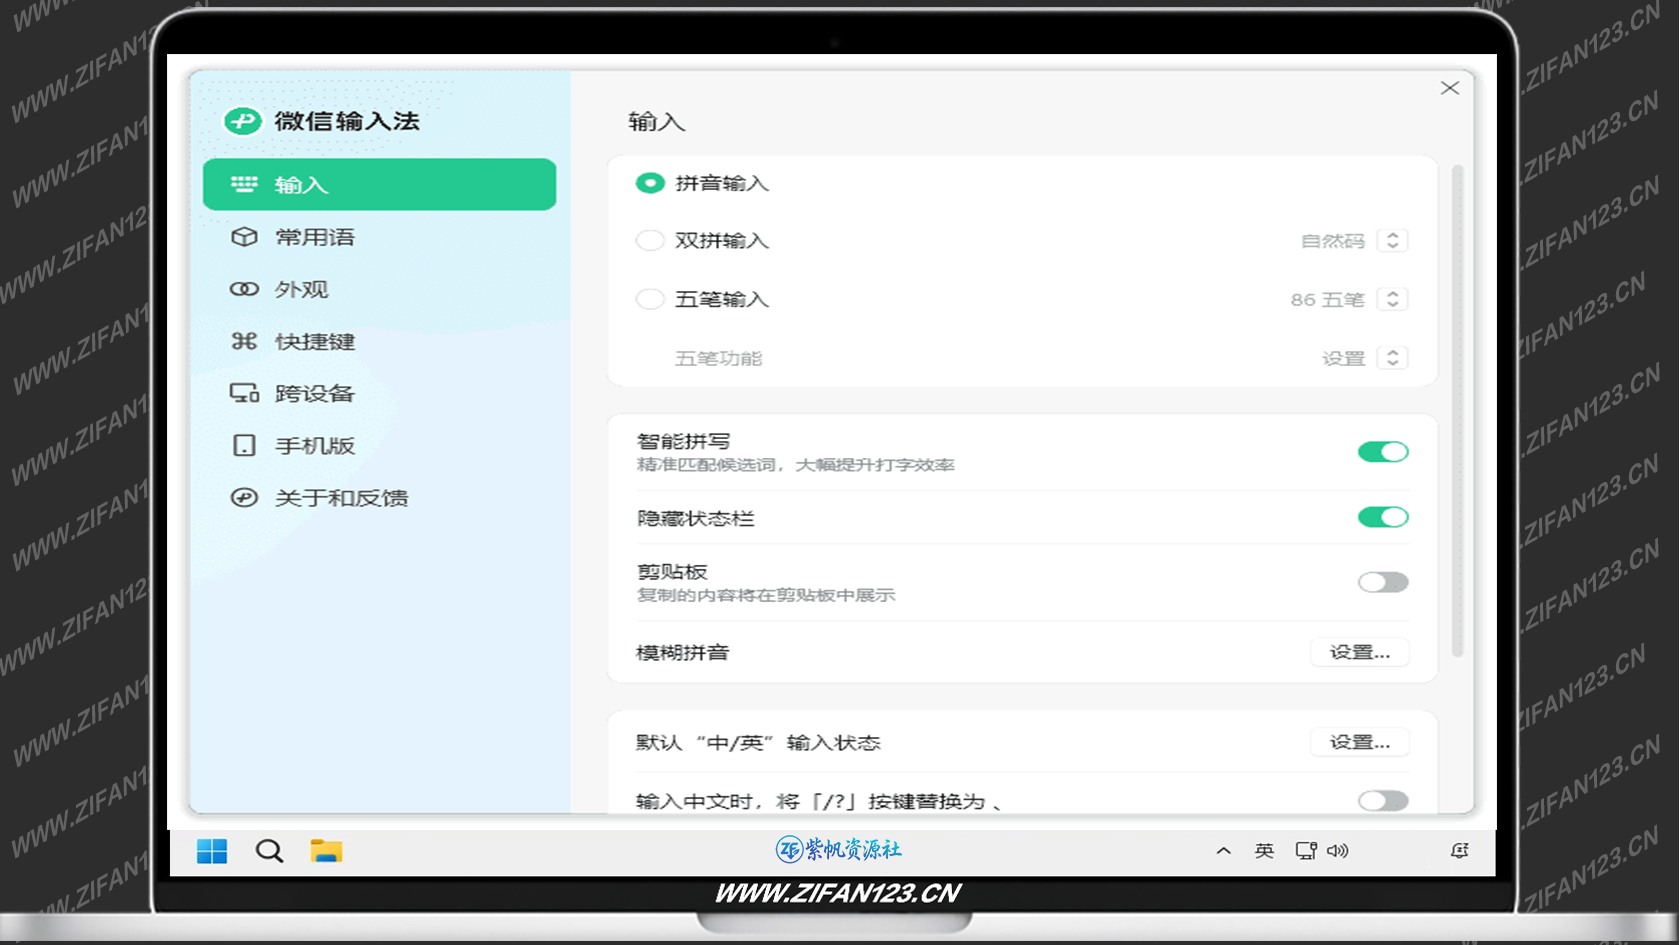Turn off 隐藏状态栏 toggle
This screenshot has width=1680, height=945.
(x=1383, y=517)
